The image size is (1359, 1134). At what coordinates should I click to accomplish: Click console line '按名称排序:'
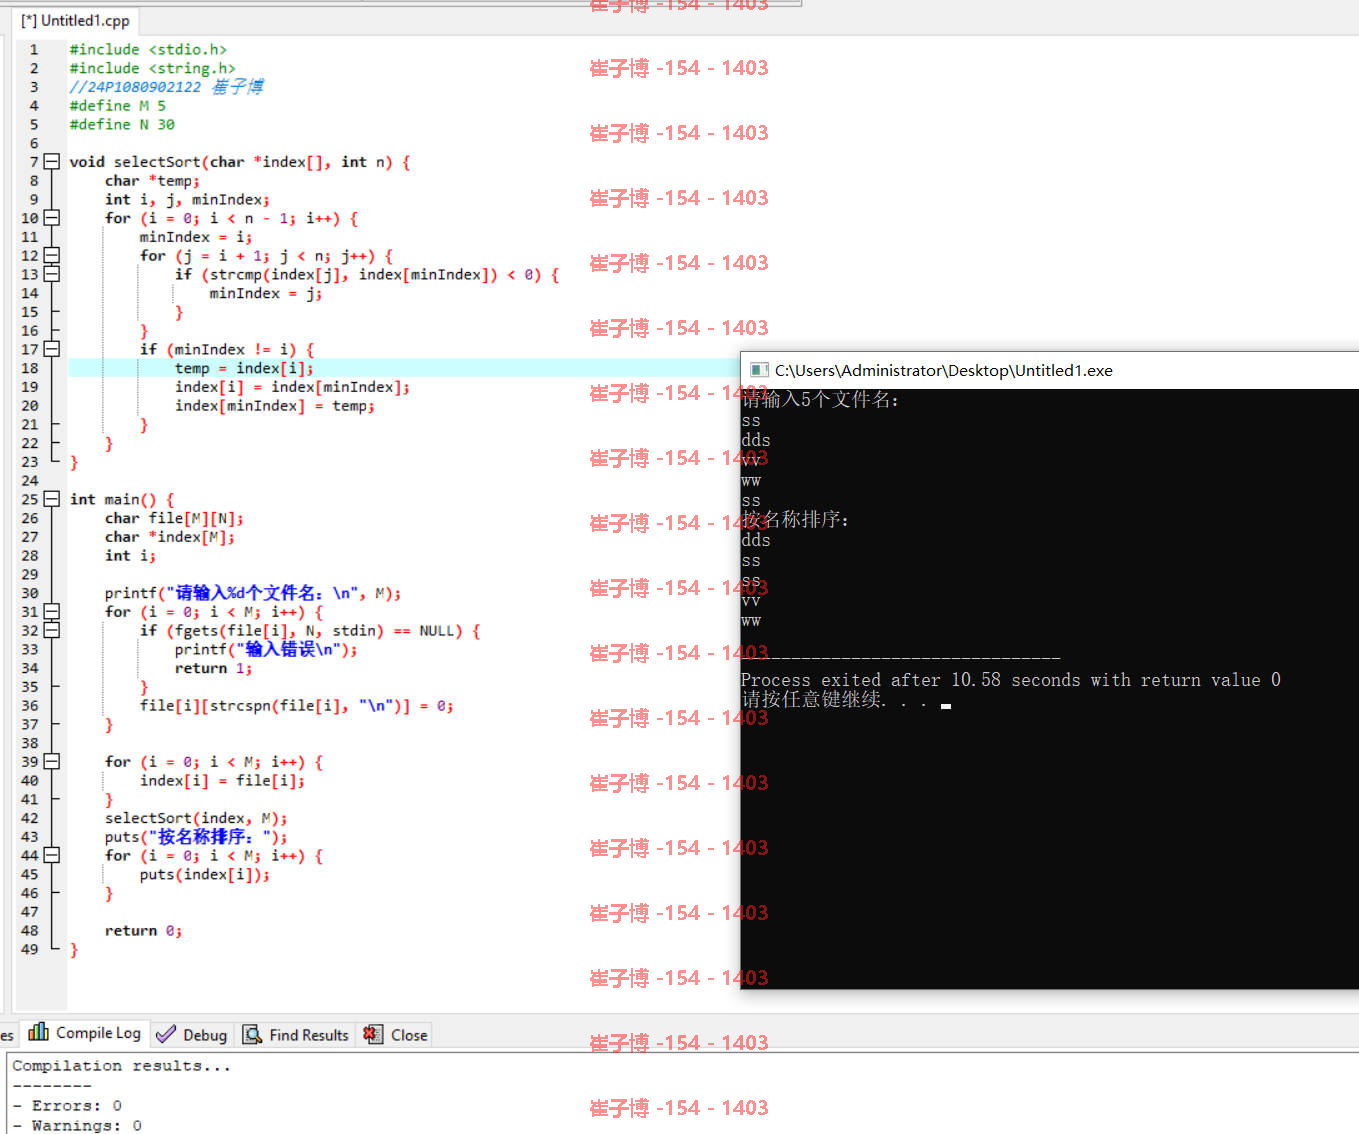(x=795, y=520)
